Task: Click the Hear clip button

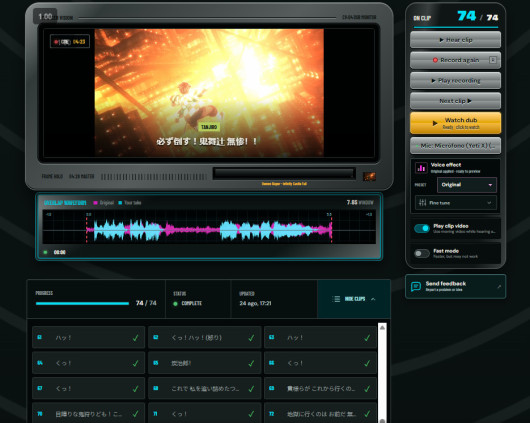Action: tap(455, 40)
